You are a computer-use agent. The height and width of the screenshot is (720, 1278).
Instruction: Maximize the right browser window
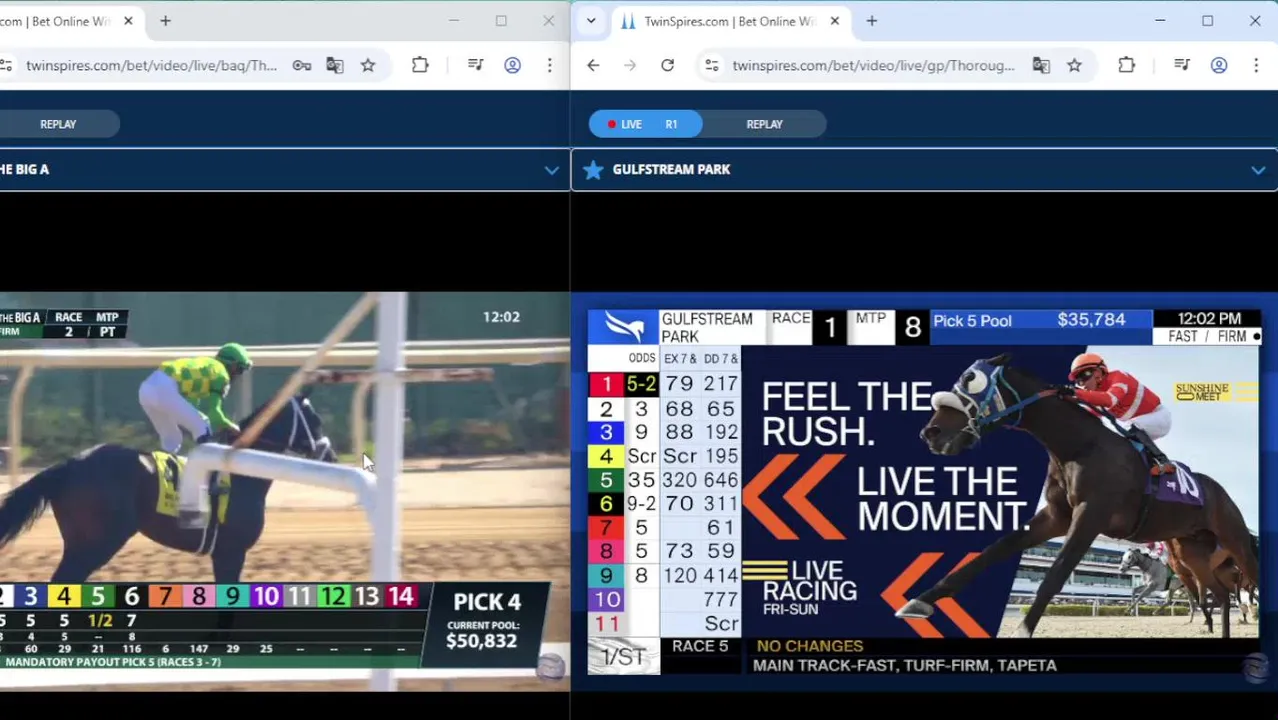coord(1207,21)
